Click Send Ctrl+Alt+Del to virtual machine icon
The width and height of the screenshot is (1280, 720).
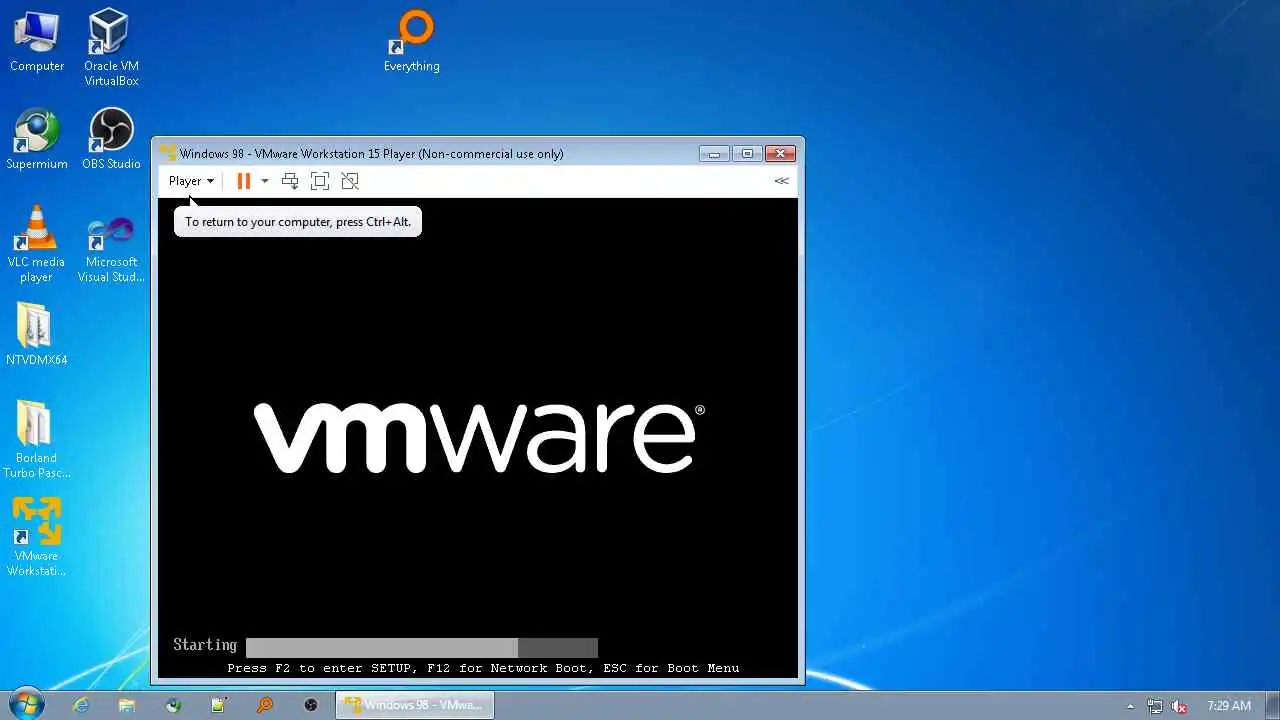[290, 181]
